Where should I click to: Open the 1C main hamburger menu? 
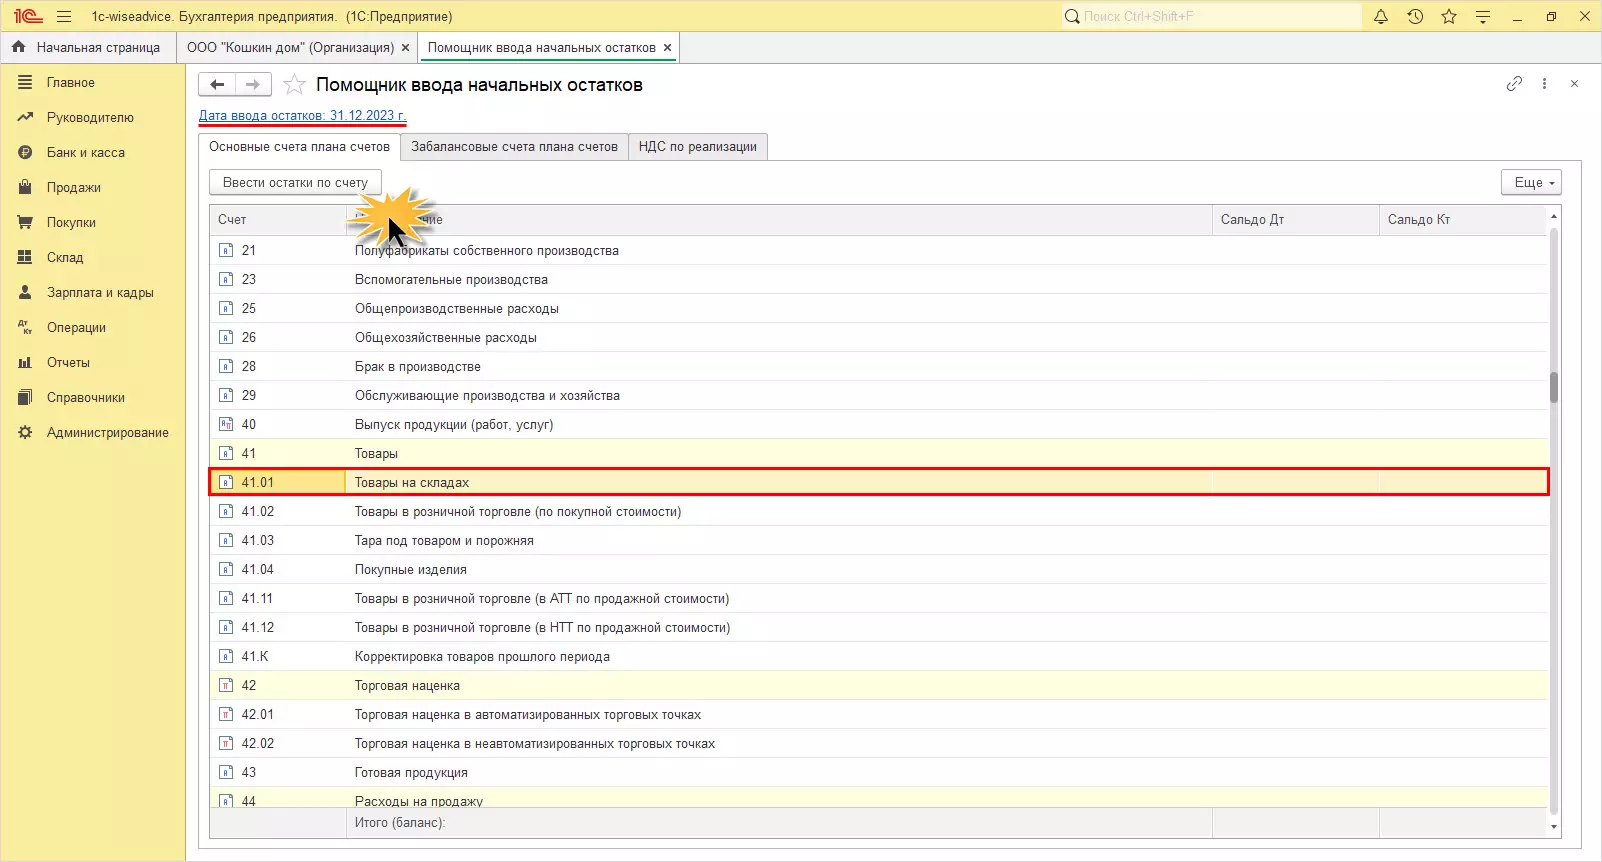pos(64,17)
